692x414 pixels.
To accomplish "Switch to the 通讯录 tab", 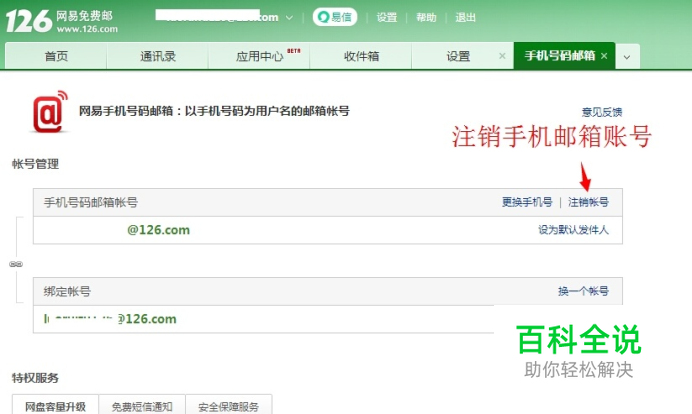I will tap(158, 56).
